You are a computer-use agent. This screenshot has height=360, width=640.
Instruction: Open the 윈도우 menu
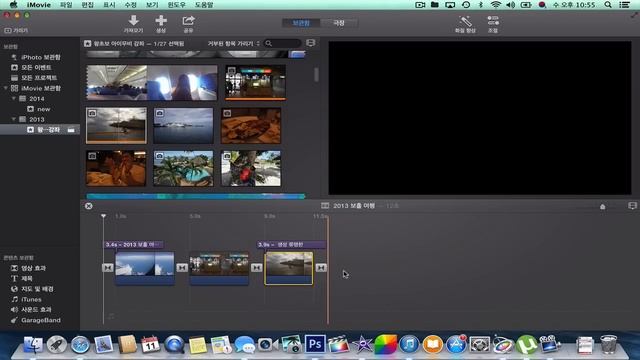point(176,5)
